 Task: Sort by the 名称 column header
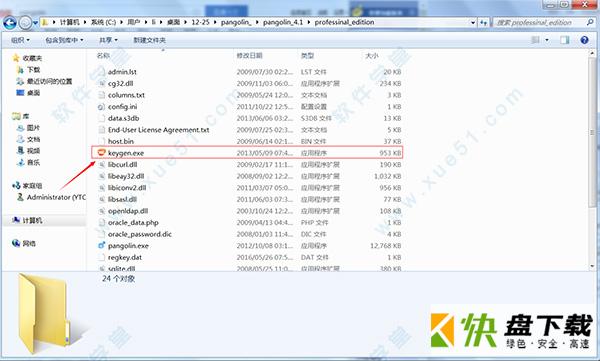[x=103, y=56]
